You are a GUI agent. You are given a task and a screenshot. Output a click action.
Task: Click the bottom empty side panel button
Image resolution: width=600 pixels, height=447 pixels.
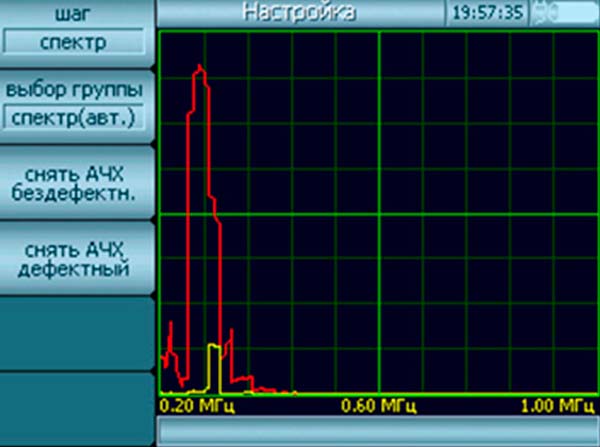pos(76,408)
